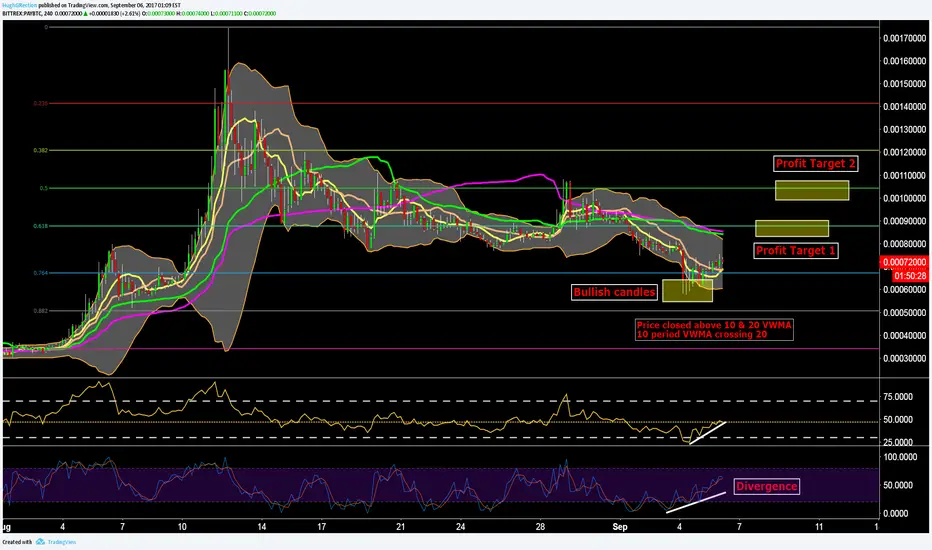Click the O:0.00073000 open value
The width and height of the screenshot is (932, 550).
tap(159, 13)
